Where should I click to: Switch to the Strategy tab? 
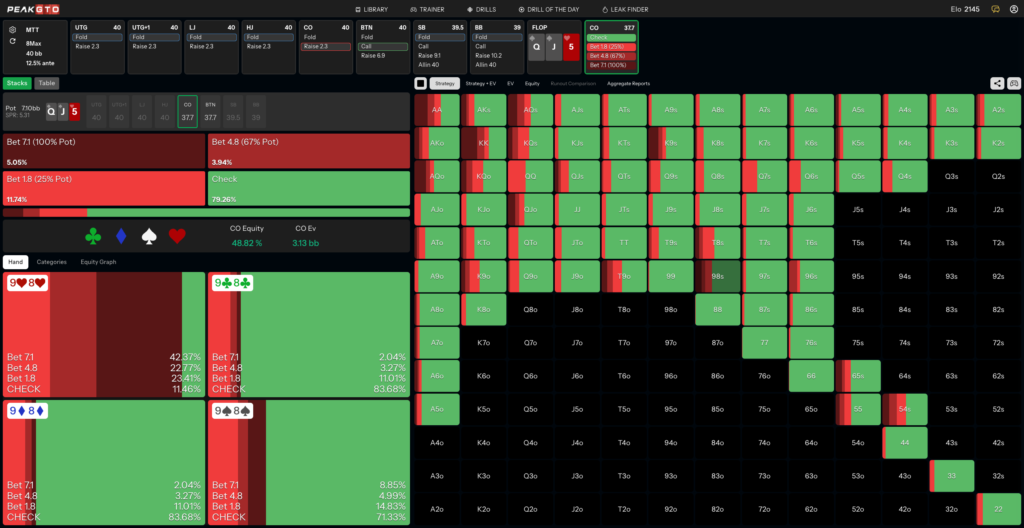(445, 83)
